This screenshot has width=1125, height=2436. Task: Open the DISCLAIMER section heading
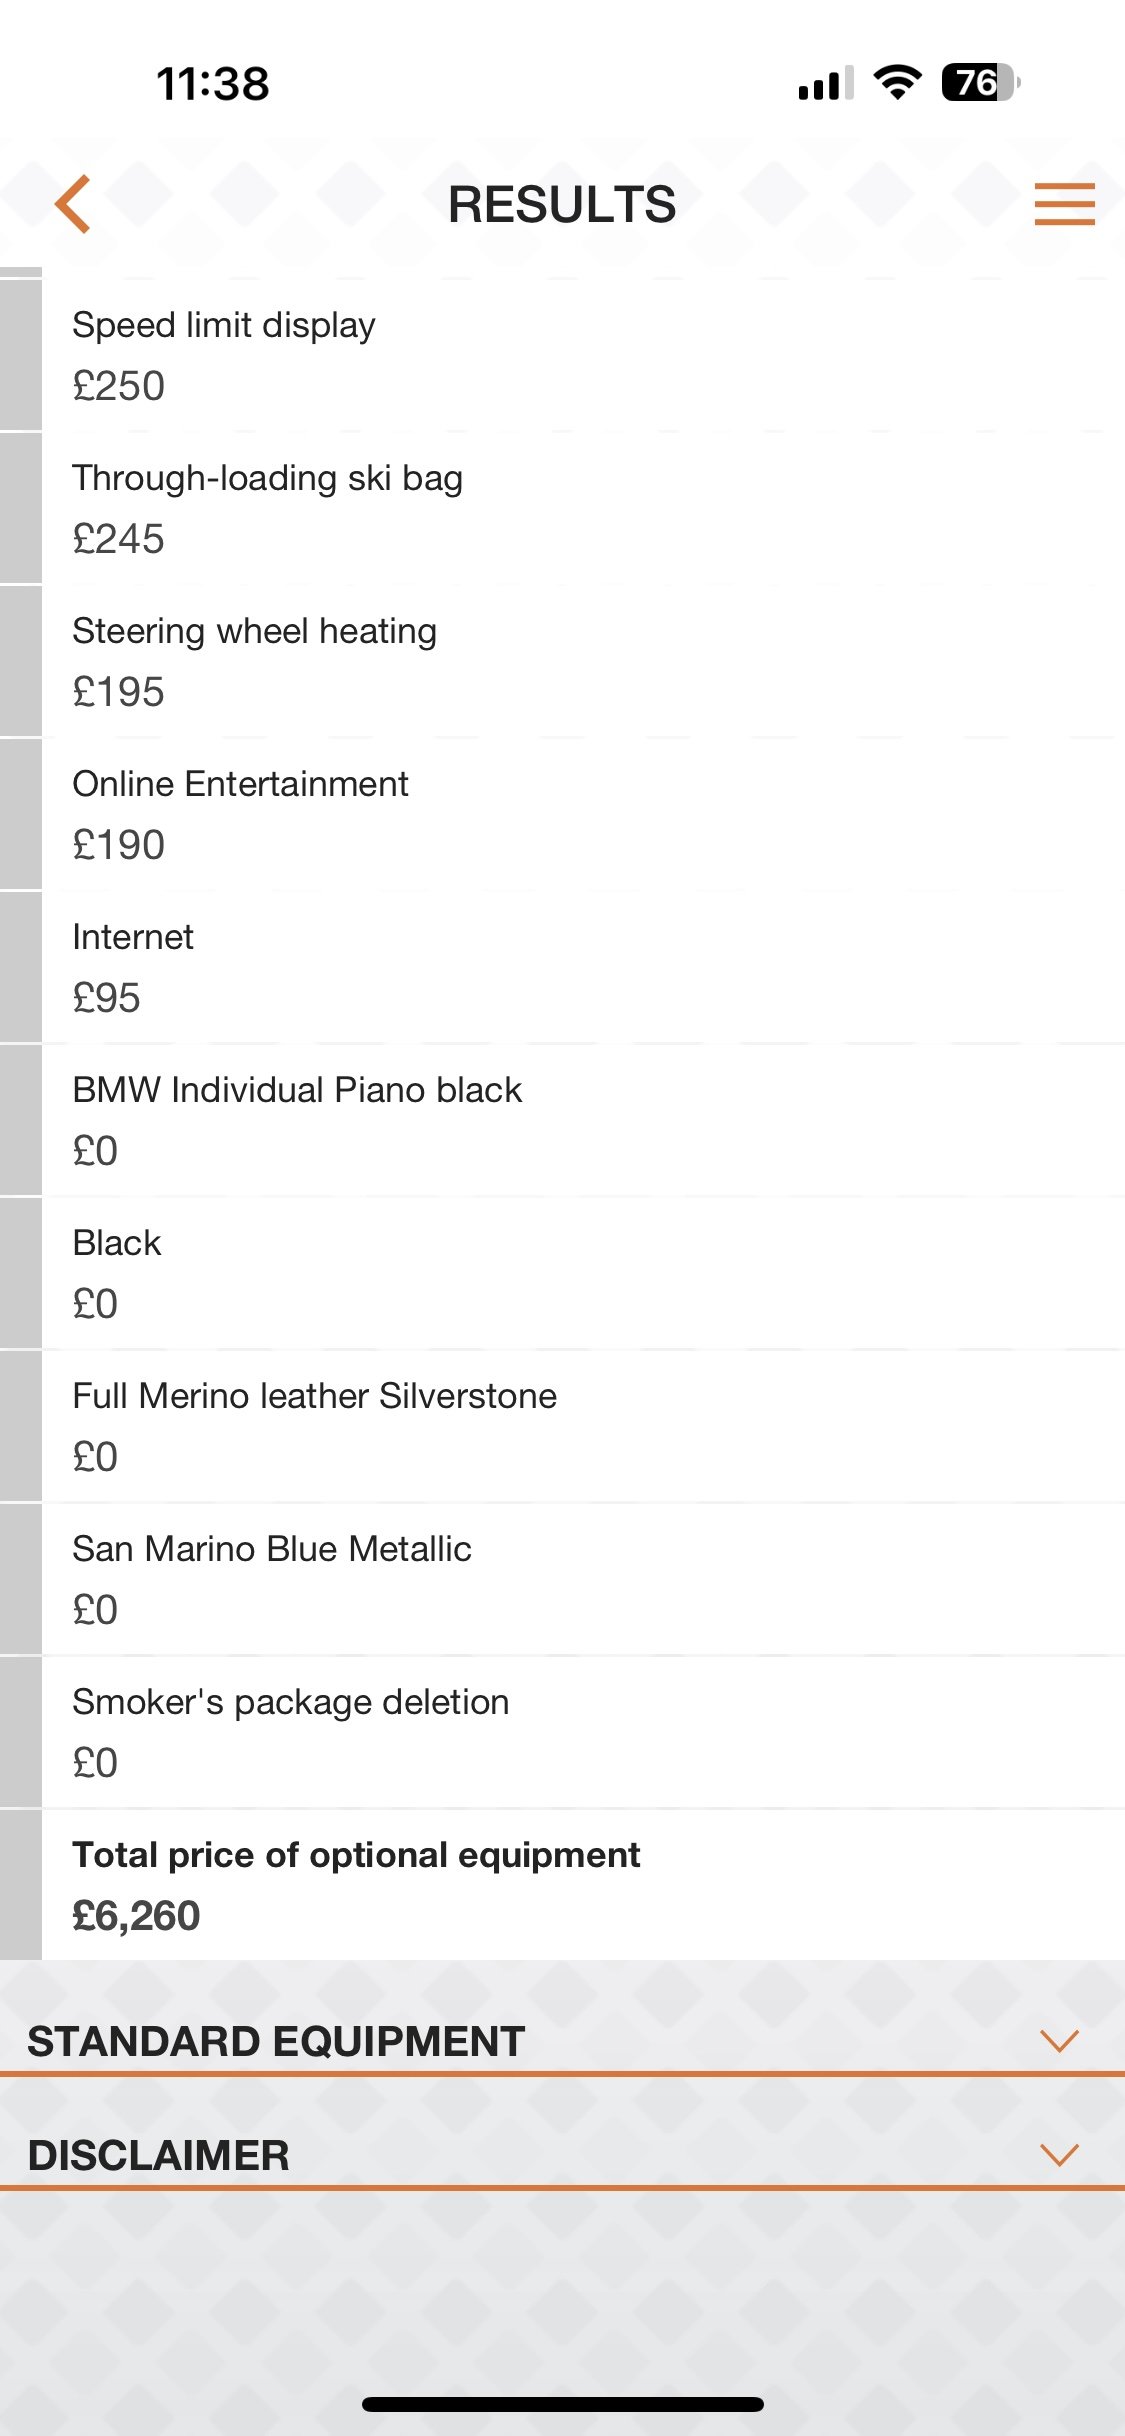click(x=159, y=2155)
